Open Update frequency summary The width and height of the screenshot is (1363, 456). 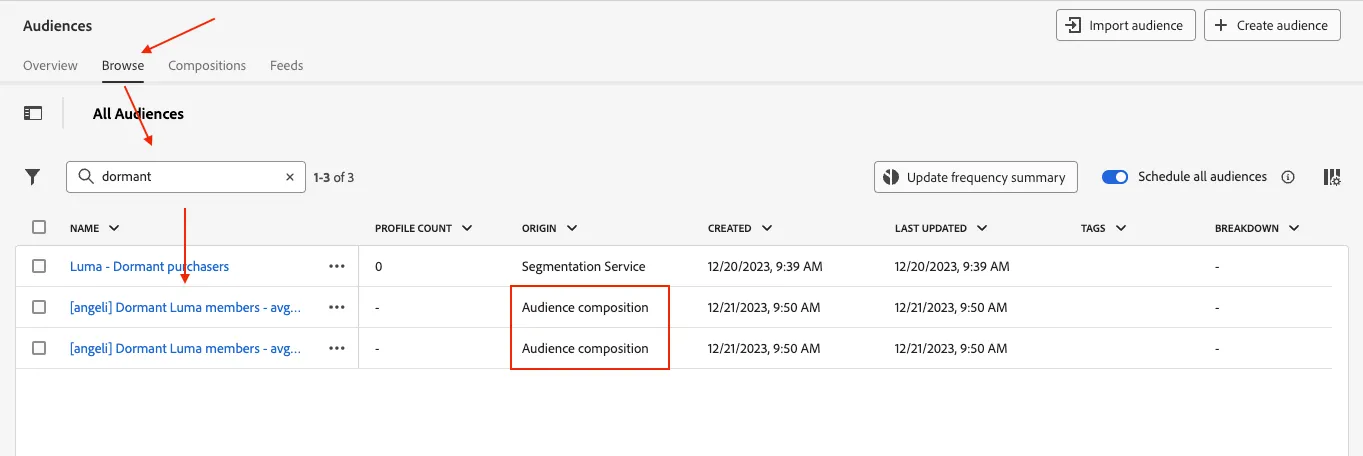976,177
